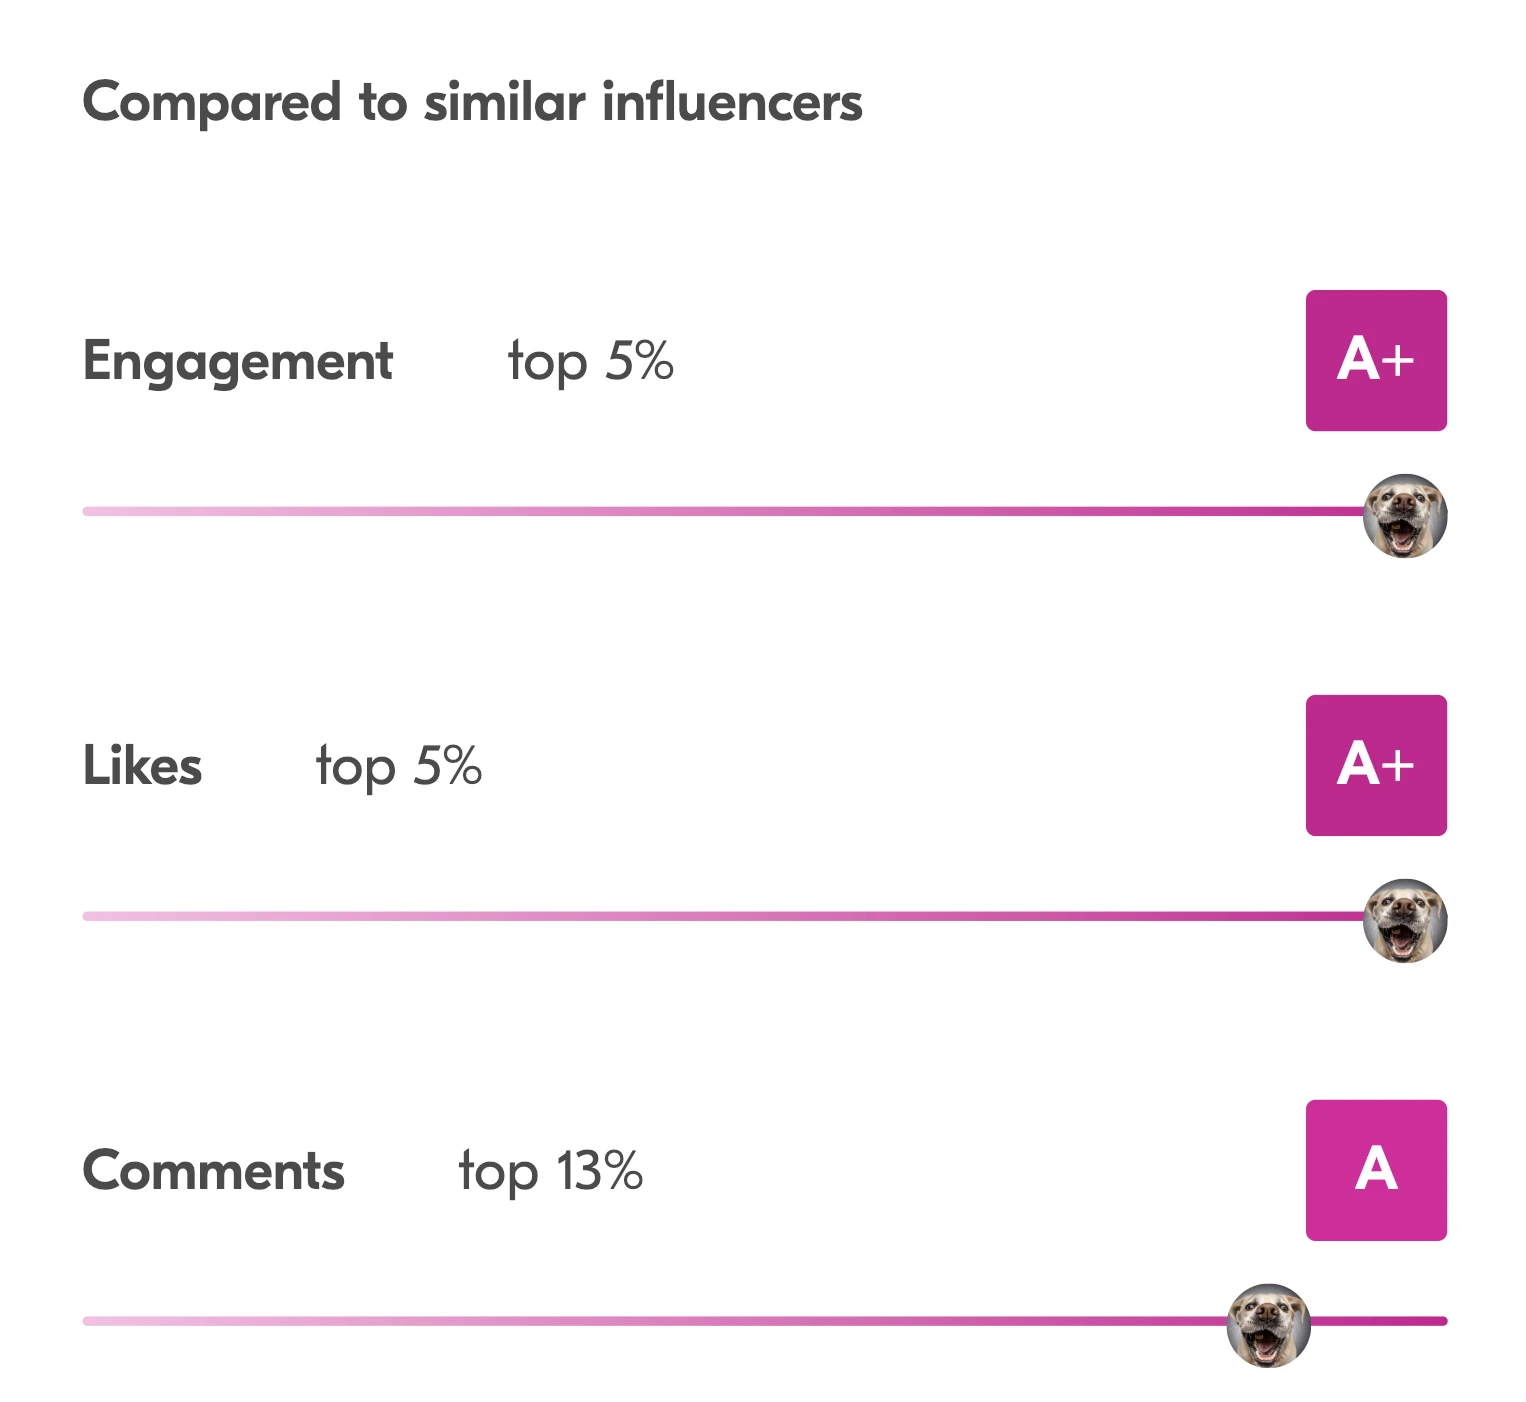Select the Engagement metric label

[x=238, y=362]
